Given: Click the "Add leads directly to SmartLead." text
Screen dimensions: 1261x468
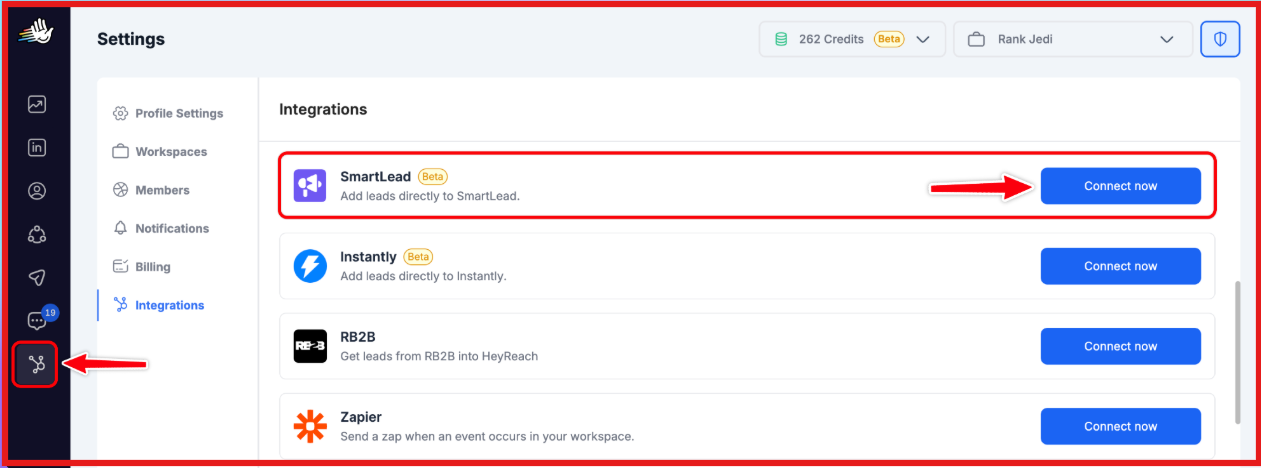Looking at the screenshot, I should coord(430,196).
